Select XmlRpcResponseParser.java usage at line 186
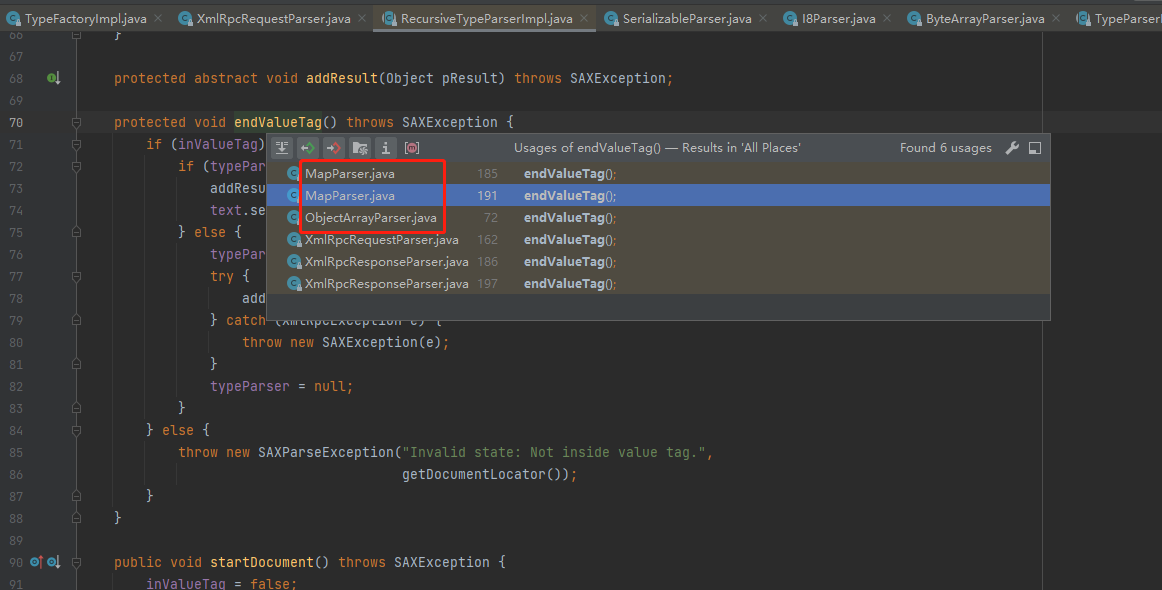The width and height of the screenshot is (1162, 590). pyautogui.click(x=658, y=262)
